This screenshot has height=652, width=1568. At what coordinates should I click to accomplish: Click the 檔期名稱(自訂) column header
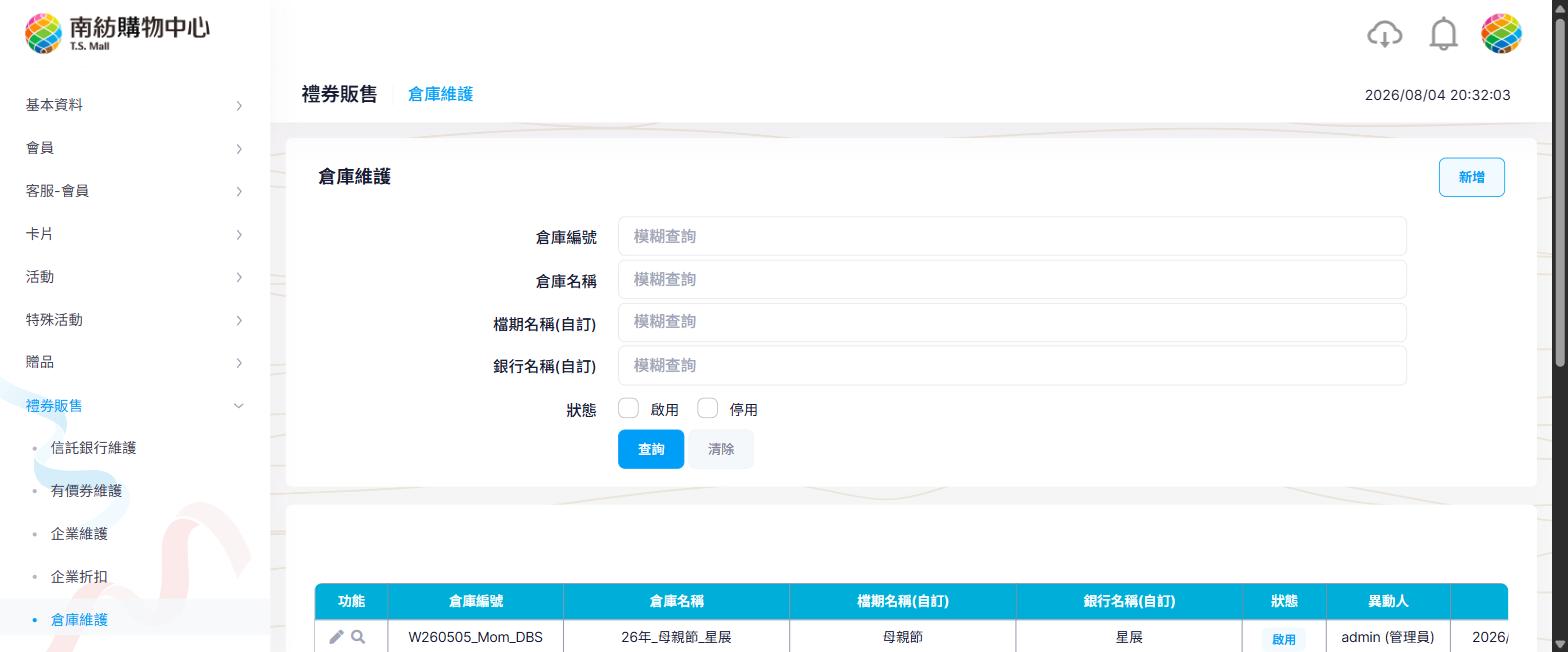[x=903, y=601]
